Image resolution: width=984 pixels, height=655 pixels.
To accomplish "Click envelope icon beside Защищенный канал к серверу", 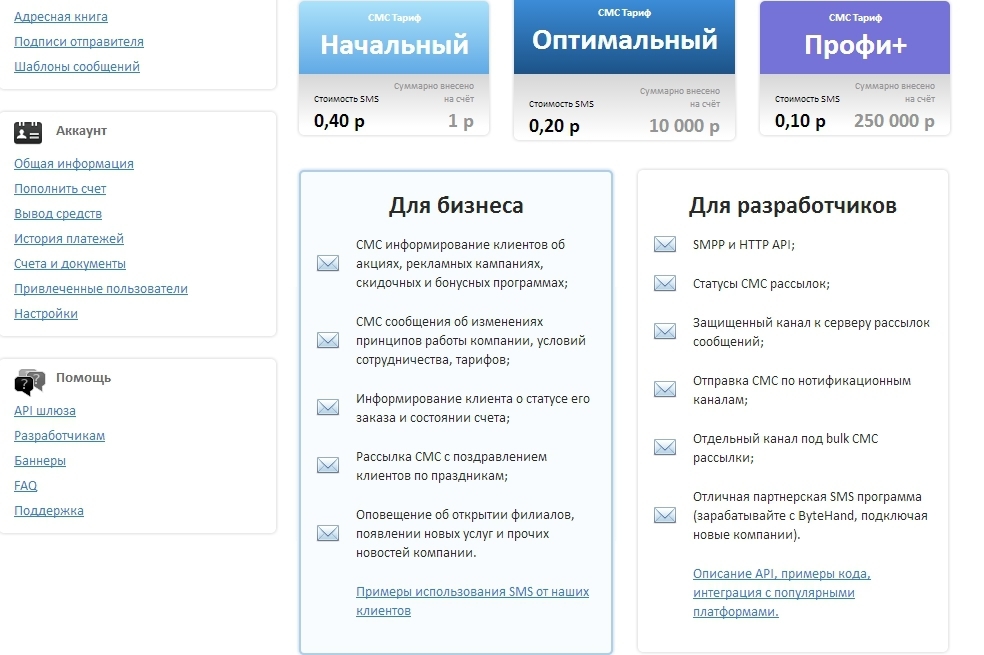I will click(x=665, y=331).
